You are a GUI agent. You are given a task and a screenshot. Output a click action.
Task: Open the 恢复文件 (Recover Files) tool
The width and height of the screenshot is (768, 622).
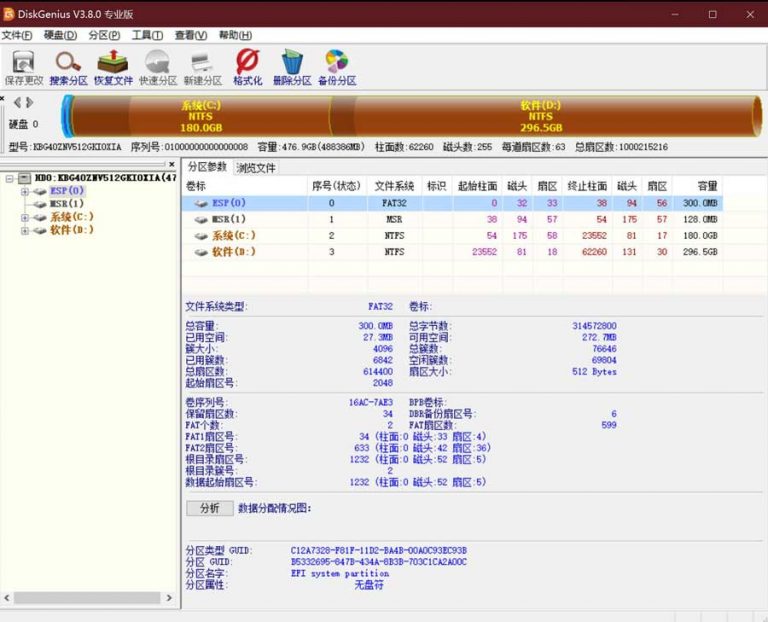click(112, 66)
